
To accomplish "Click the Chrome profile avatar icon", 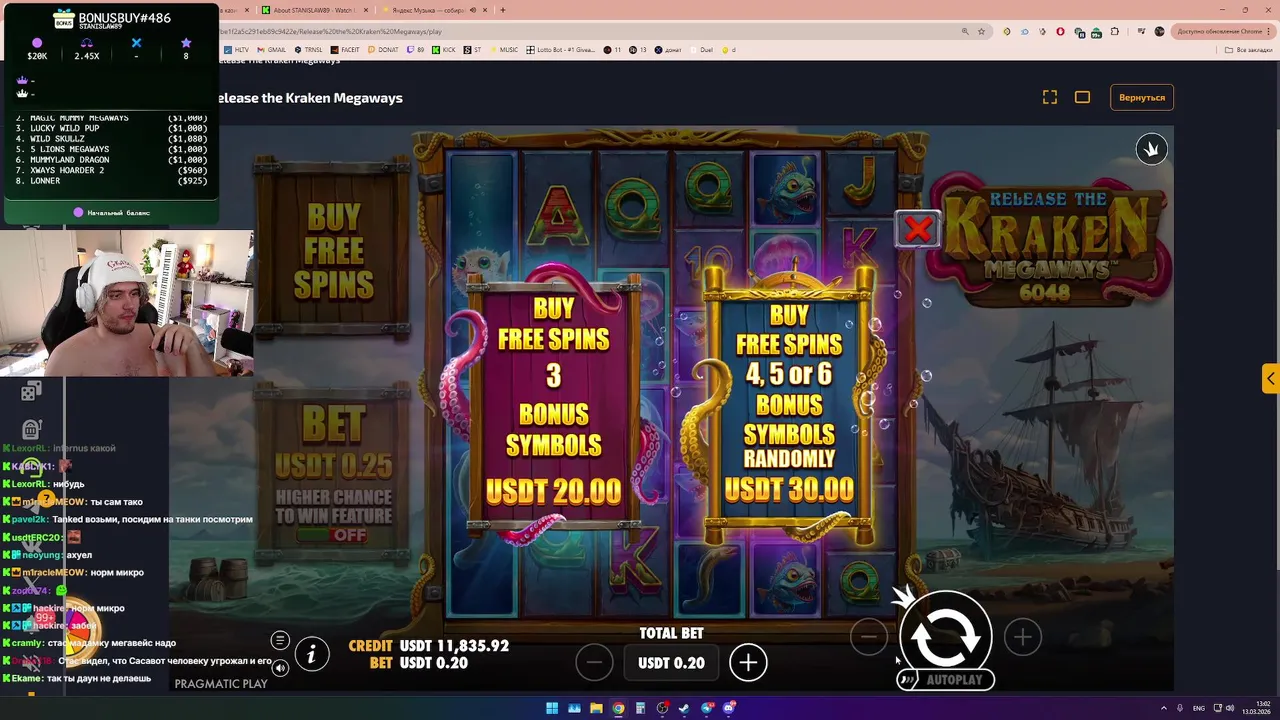I will coord(1159,31).
